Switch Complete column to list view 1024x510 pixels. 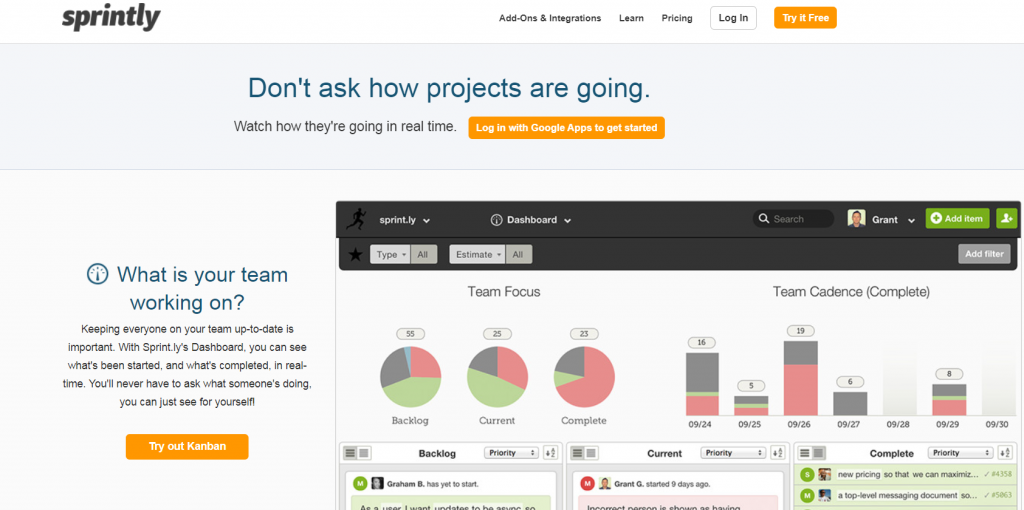[805, 453]
